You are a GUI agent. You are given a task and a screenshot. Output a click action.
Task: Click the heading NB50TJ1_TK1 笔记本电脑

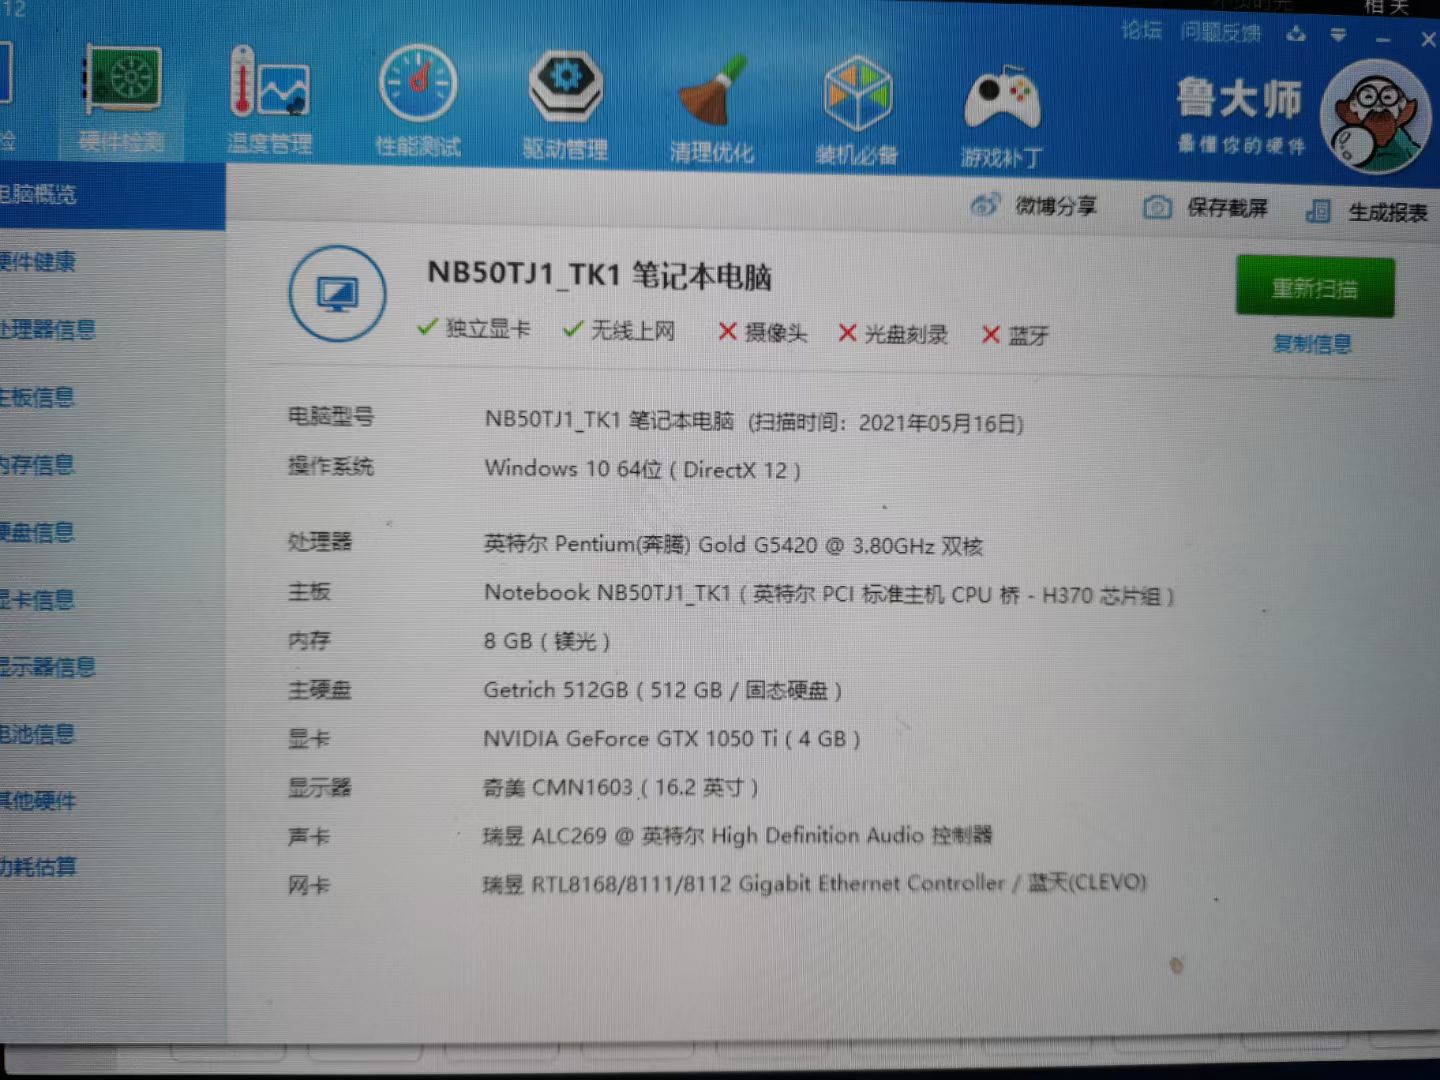coord(600,275)
